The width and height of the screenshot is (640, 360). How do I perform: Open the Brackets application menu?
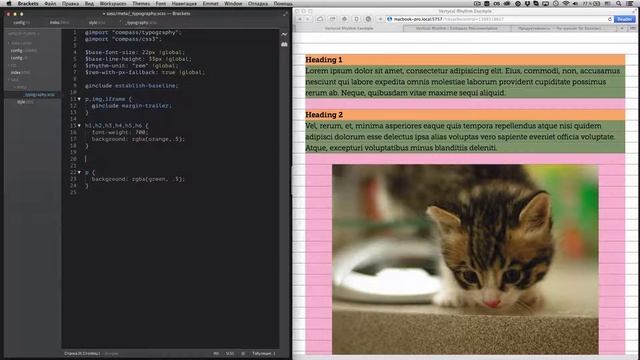pyautogui.click(x=28, y=3)
